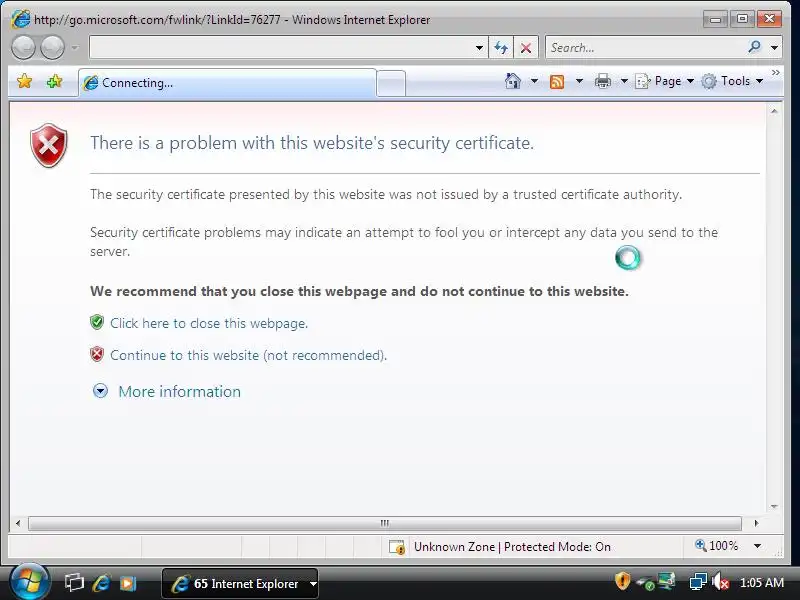Click the 1:05 AM clock
The width and height of the screenshot is (800, 600).
761,582
